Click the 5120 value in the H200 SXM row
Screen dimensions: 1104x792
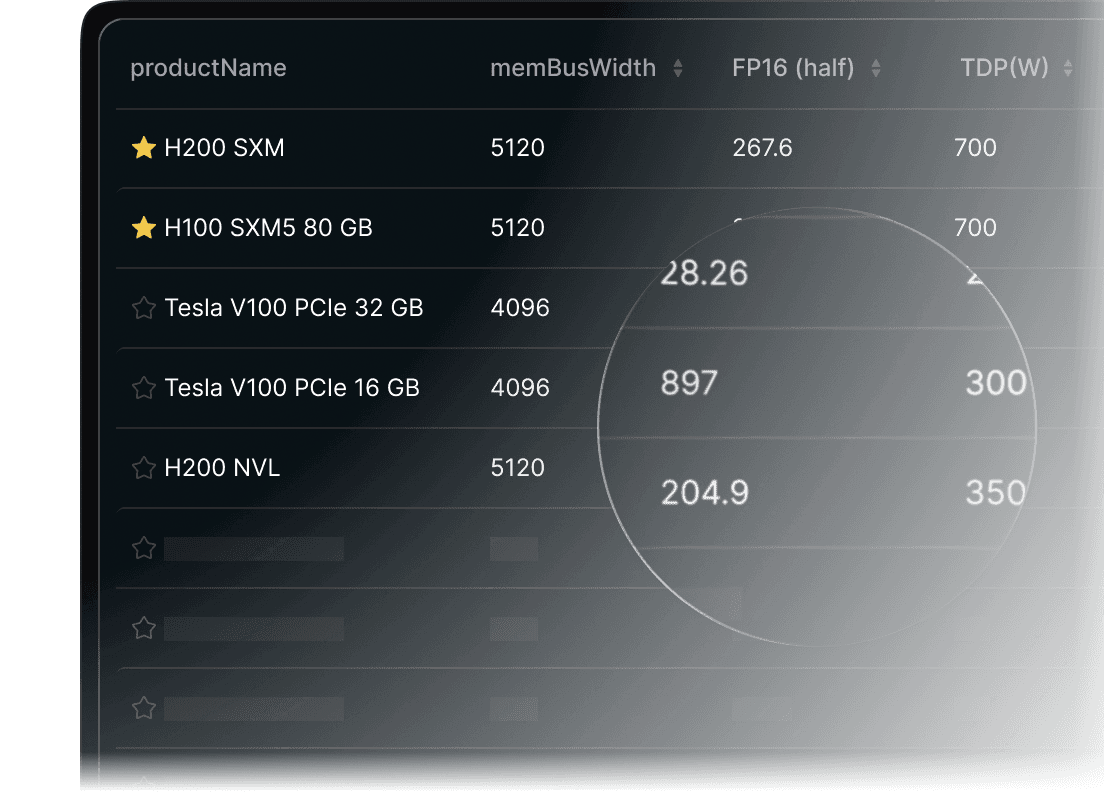[x=517, y=147]
